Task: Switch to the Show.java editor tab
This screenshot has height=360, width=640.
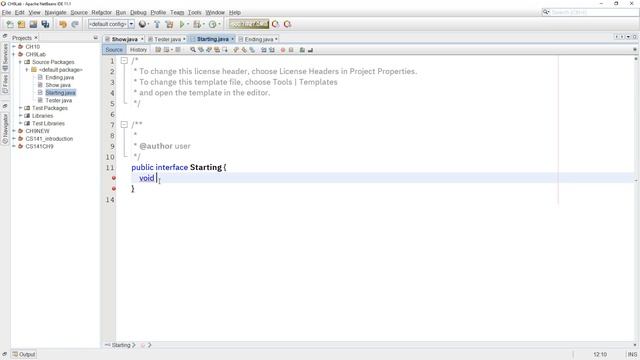Action: [x=124, y=39]
